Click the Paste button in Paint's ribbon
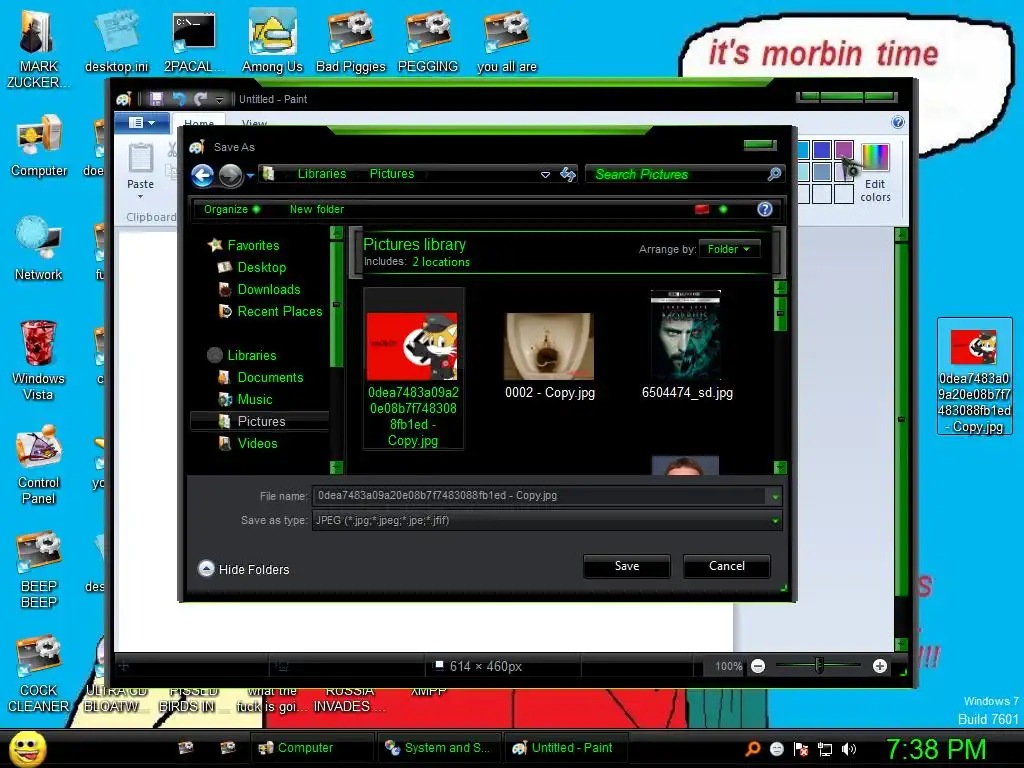Viewport: 1024px width, 768px height. click(x=140, y=170)
